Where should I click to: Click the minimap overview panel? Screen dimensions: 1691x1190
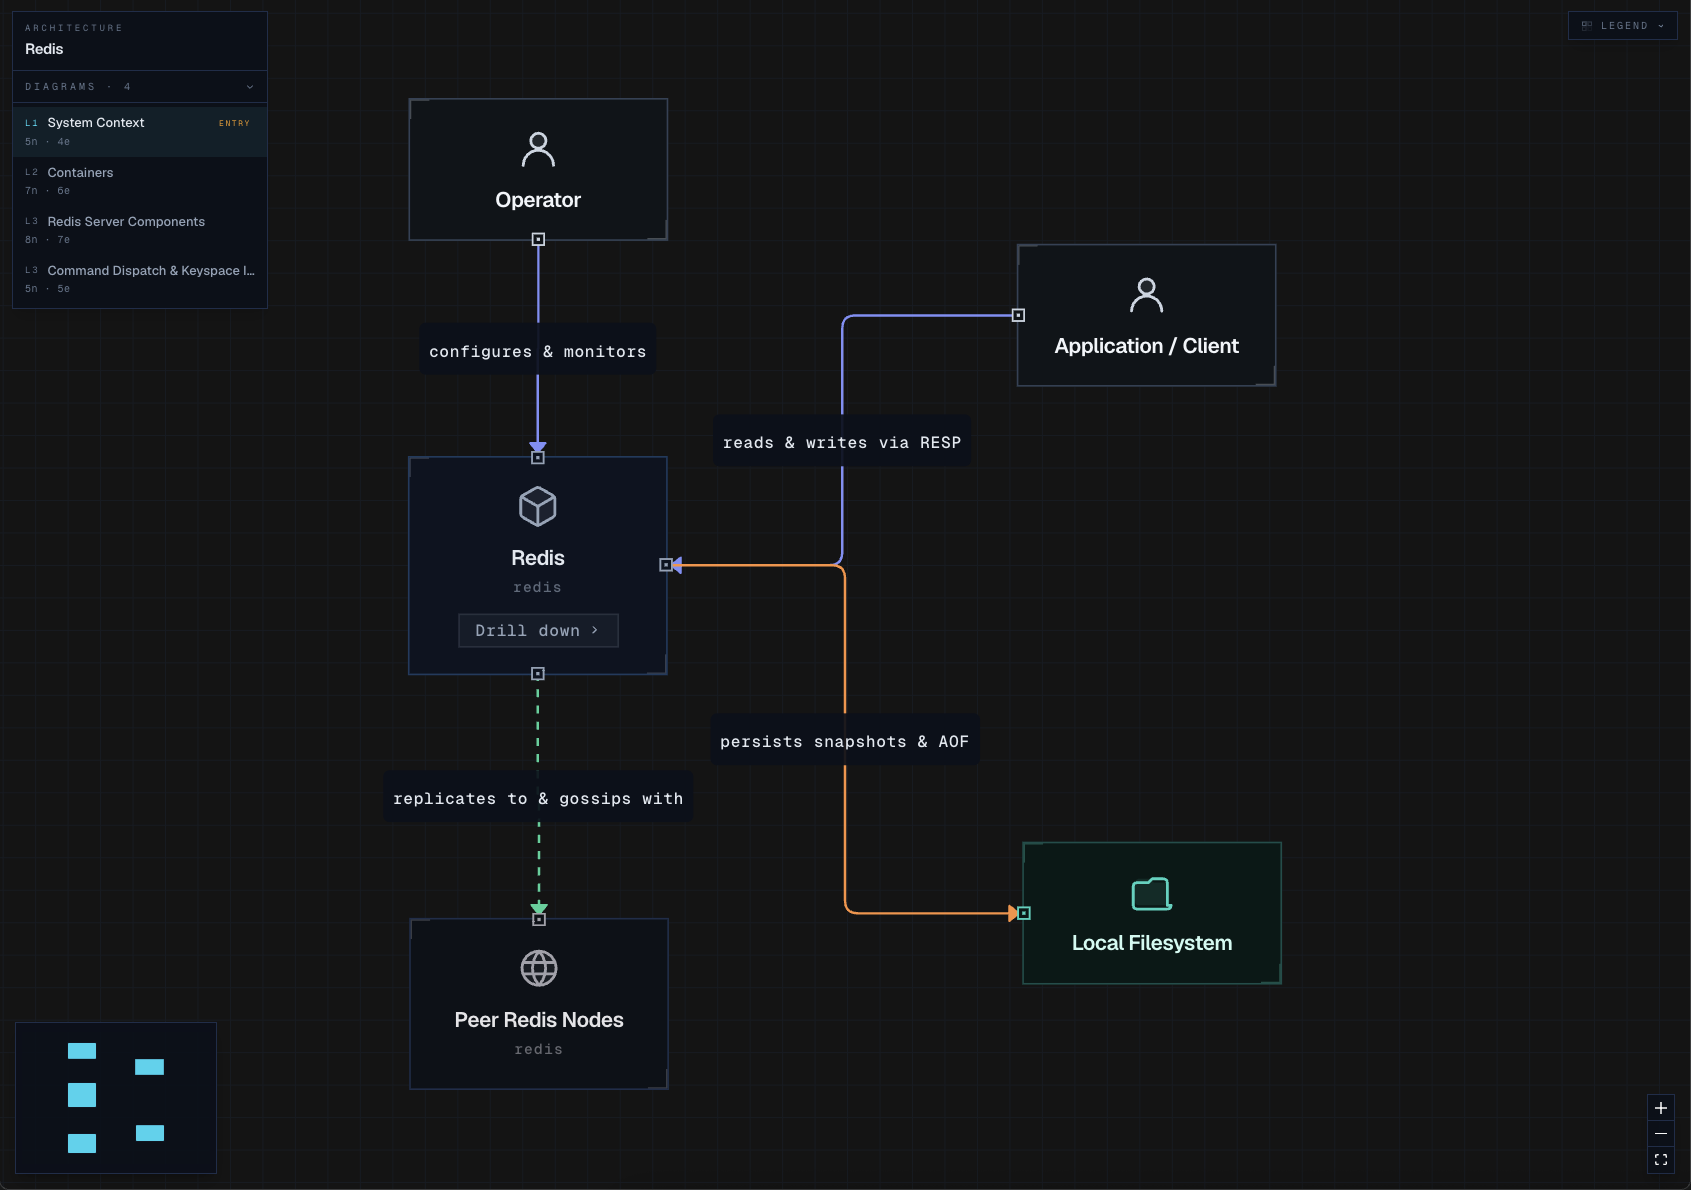116,1097
